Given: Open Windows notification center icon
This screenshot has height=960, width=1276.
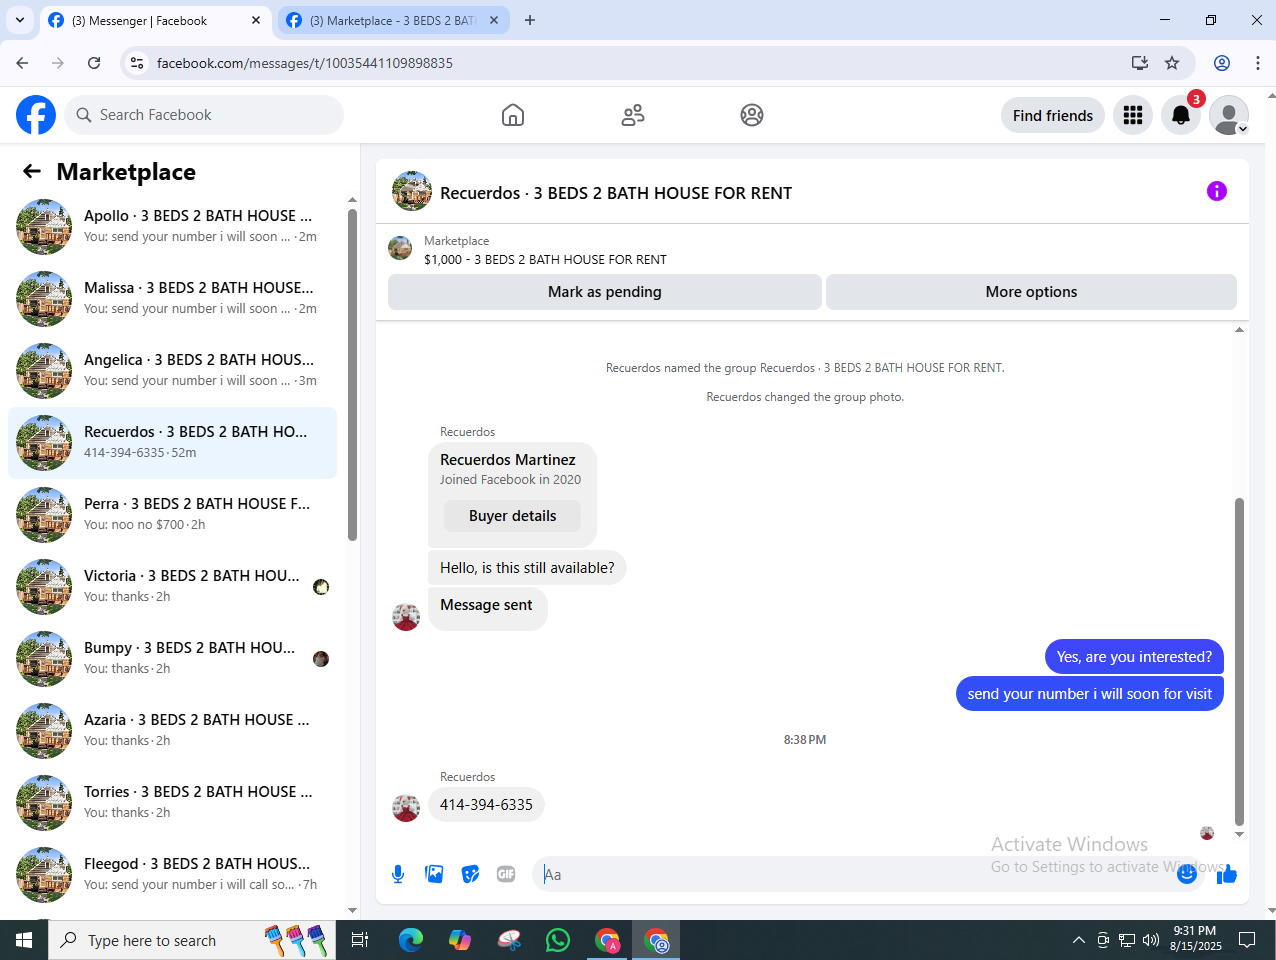Looking at the screenshot, I should 1247,940.
